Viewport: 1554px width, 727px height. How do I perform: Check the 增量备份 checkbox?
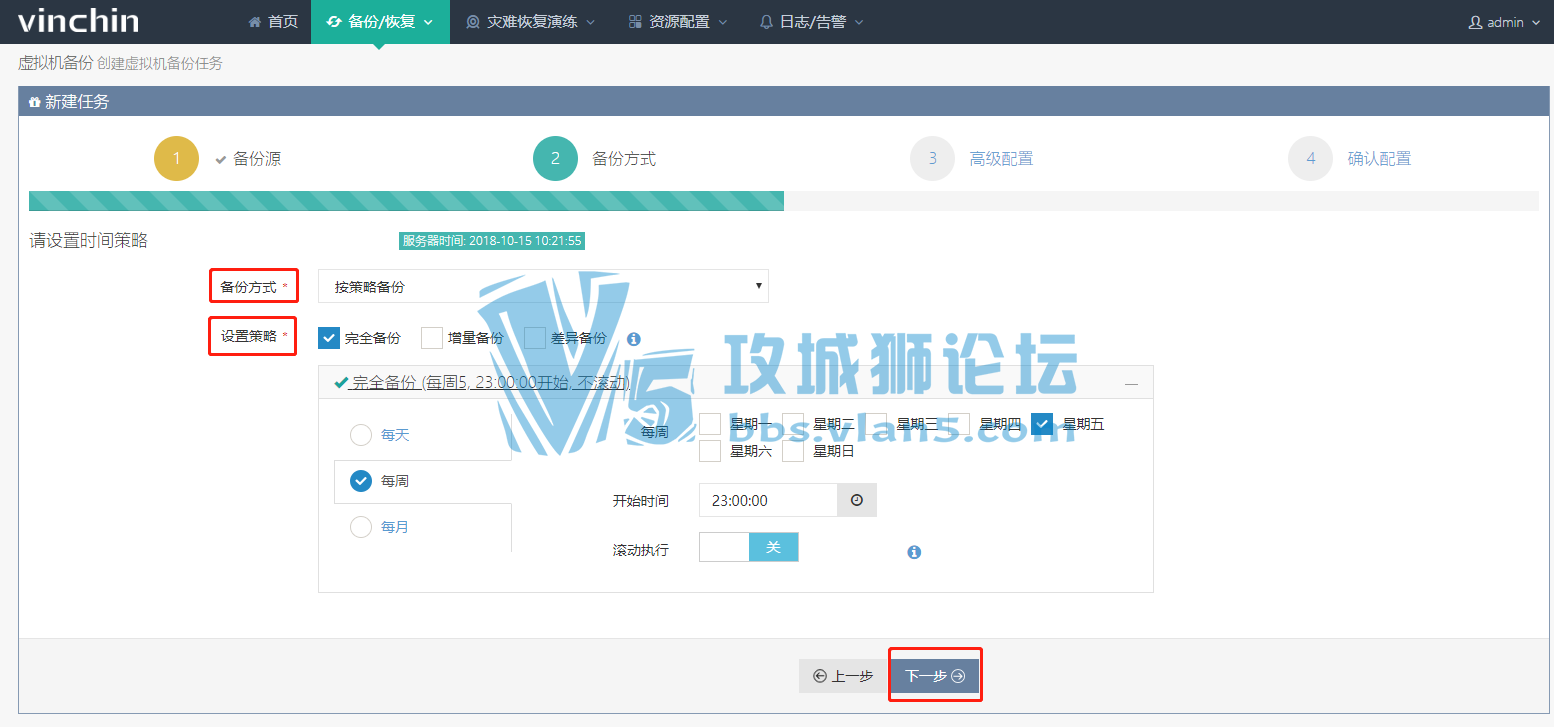pos(432,338)
